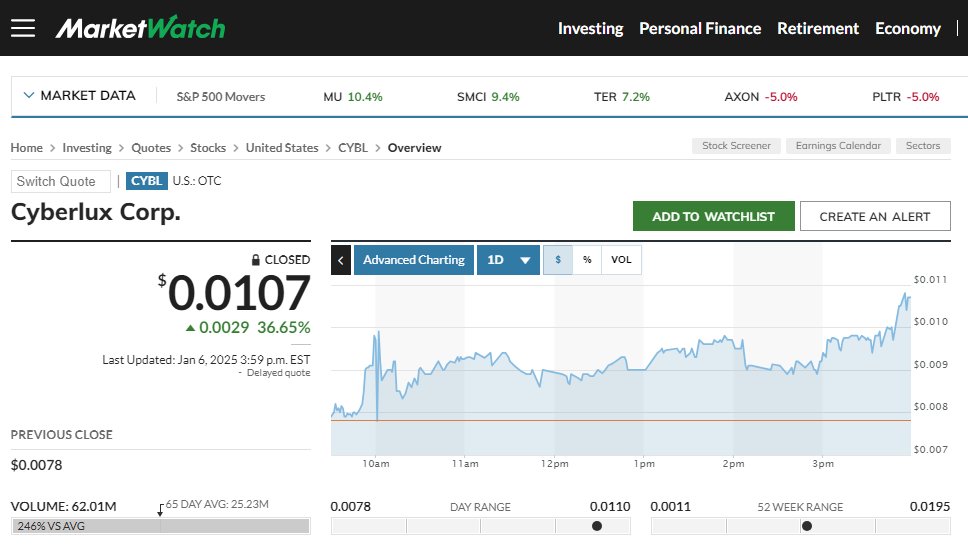
Task: Go to Home breadcrumb
Action: coord(27,148)
